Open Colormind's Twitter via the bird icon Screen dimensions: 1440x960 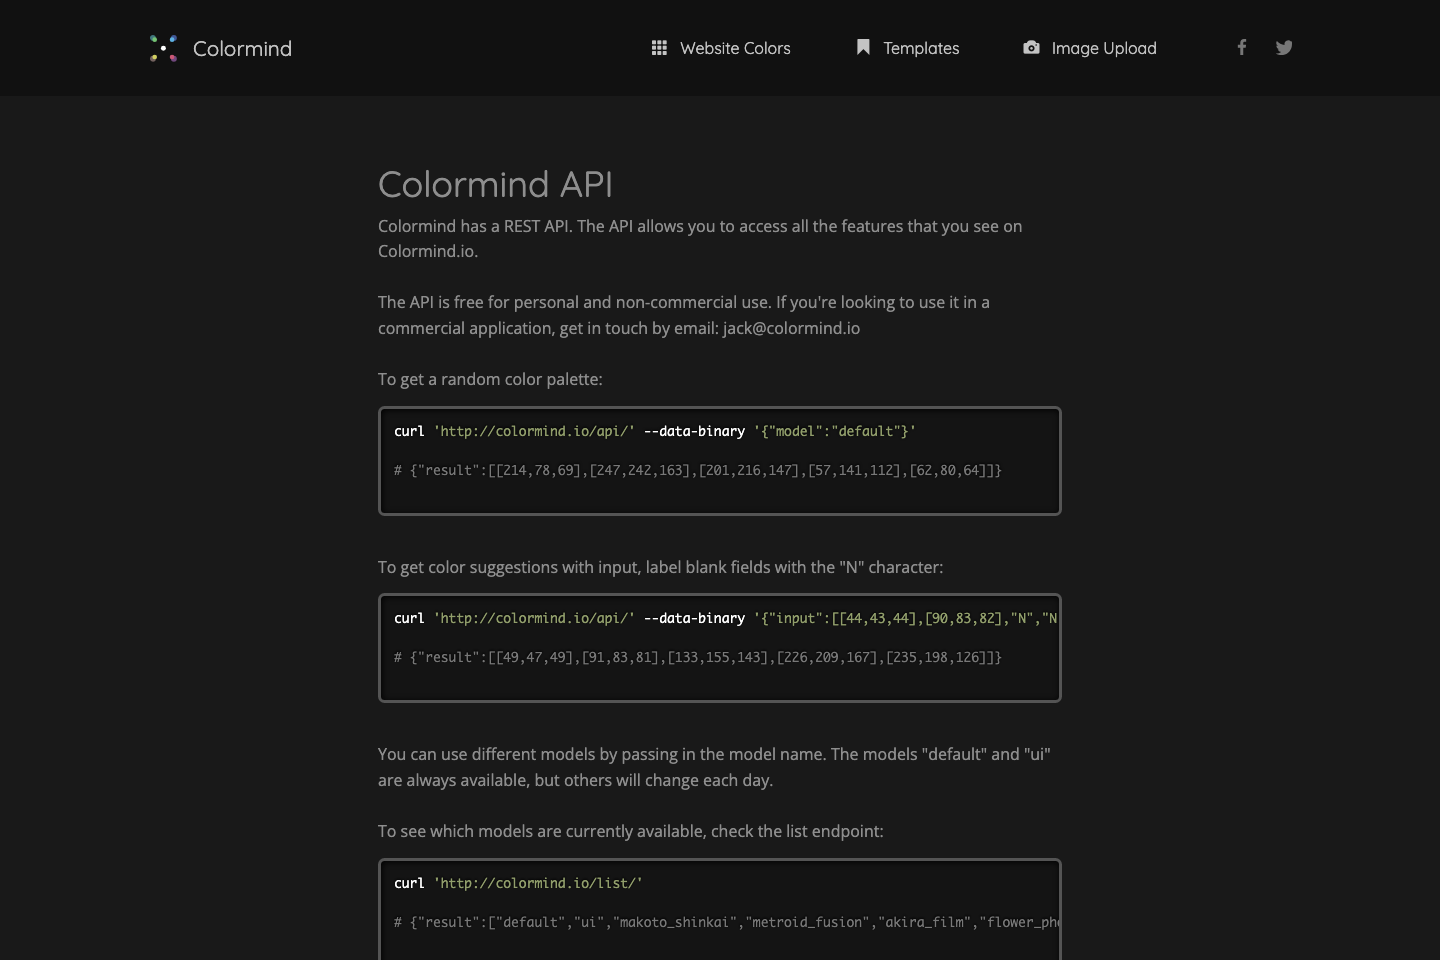click(1284, 47)
